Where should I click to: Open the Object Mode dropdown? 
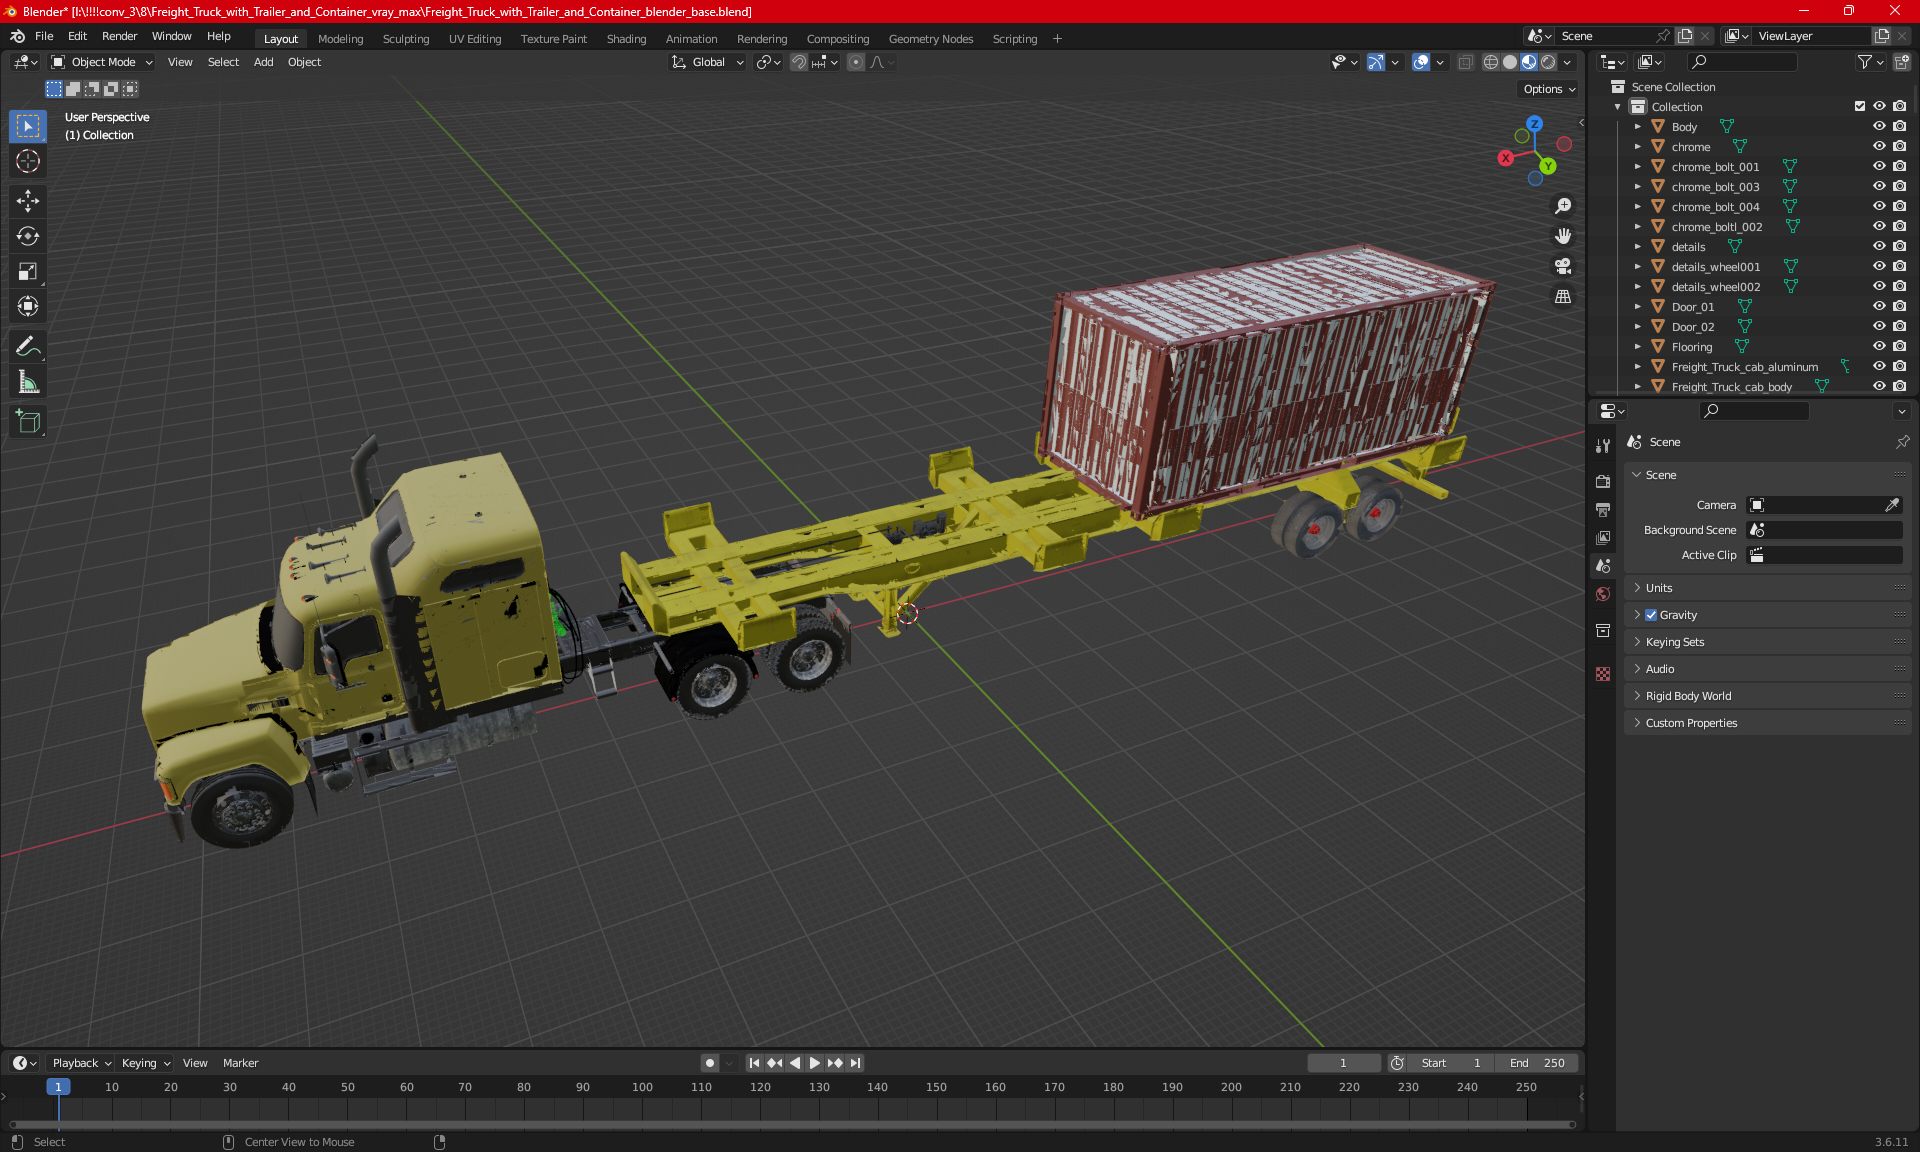(x=102, y=62)
